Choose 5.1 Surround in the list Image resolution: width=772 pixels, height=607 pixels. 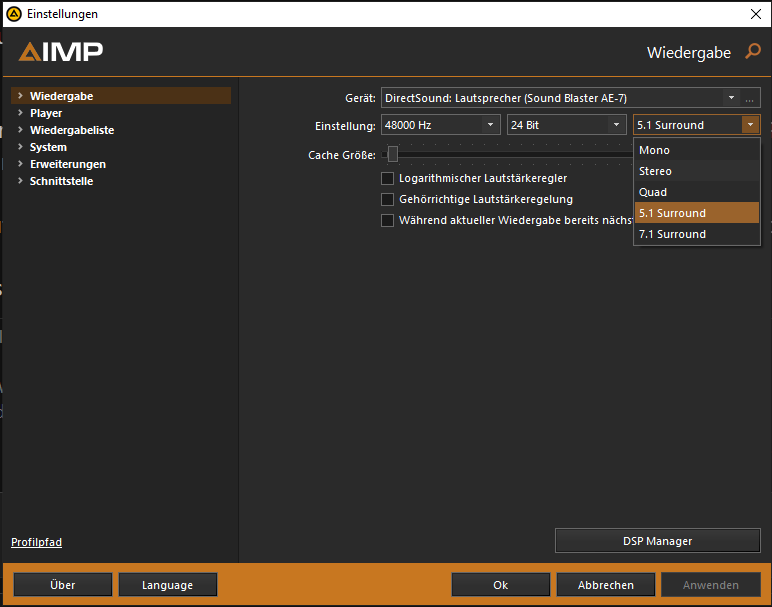click(697, 213)
